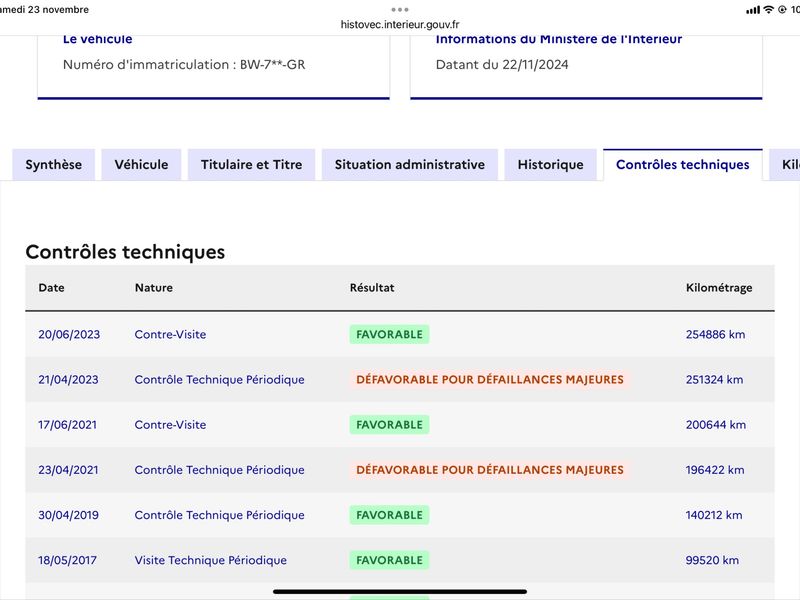Click FAVORABLE badge in the 17/06/2021 row
Screen dimensions: 800x600
point(389,424)
